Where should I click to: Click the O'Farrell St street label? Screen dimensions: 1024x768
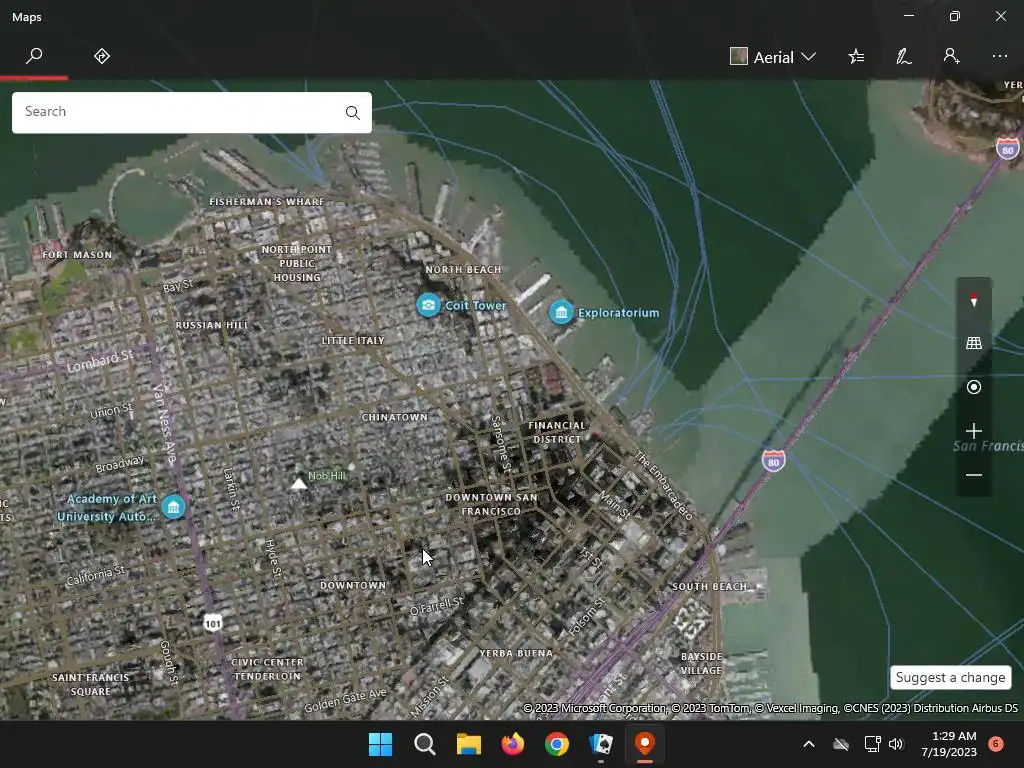tap(436, 605)
